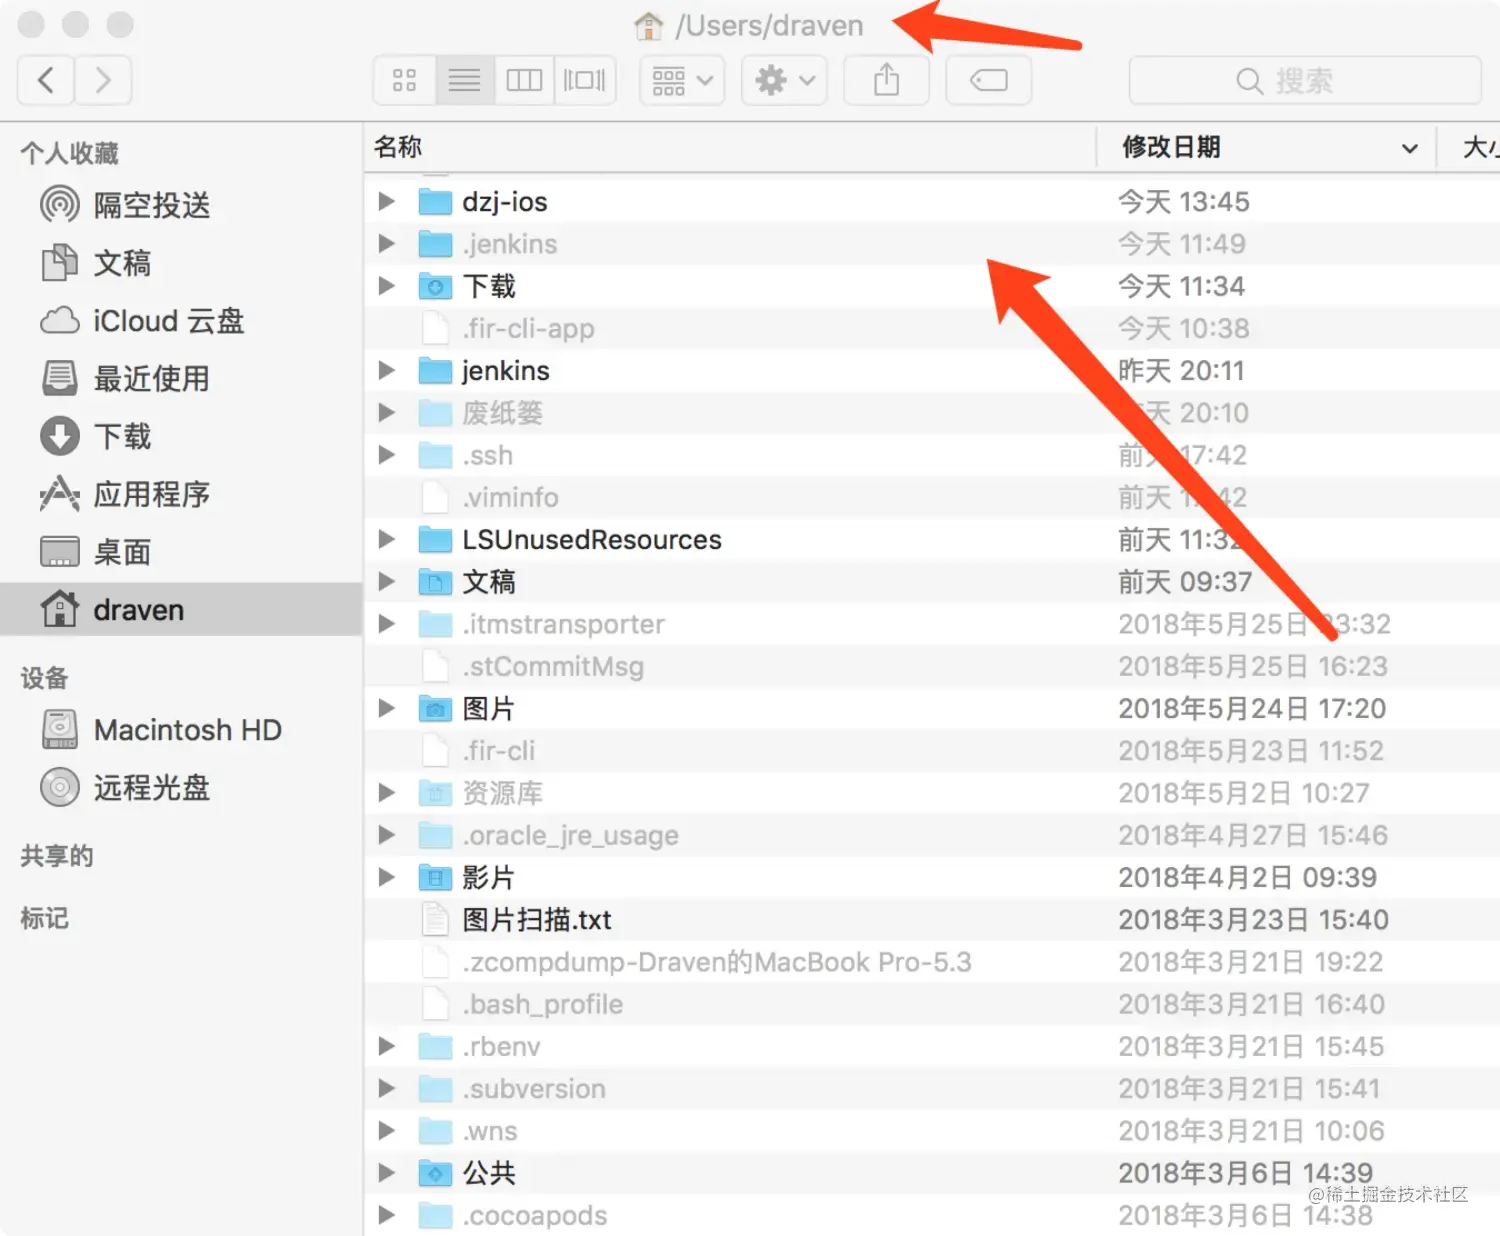Image resolution: width=1500 pixels, height=1236 pixels.
Task: Select the LSUnusedResources folder icon
Action: (x=435, y=540)
